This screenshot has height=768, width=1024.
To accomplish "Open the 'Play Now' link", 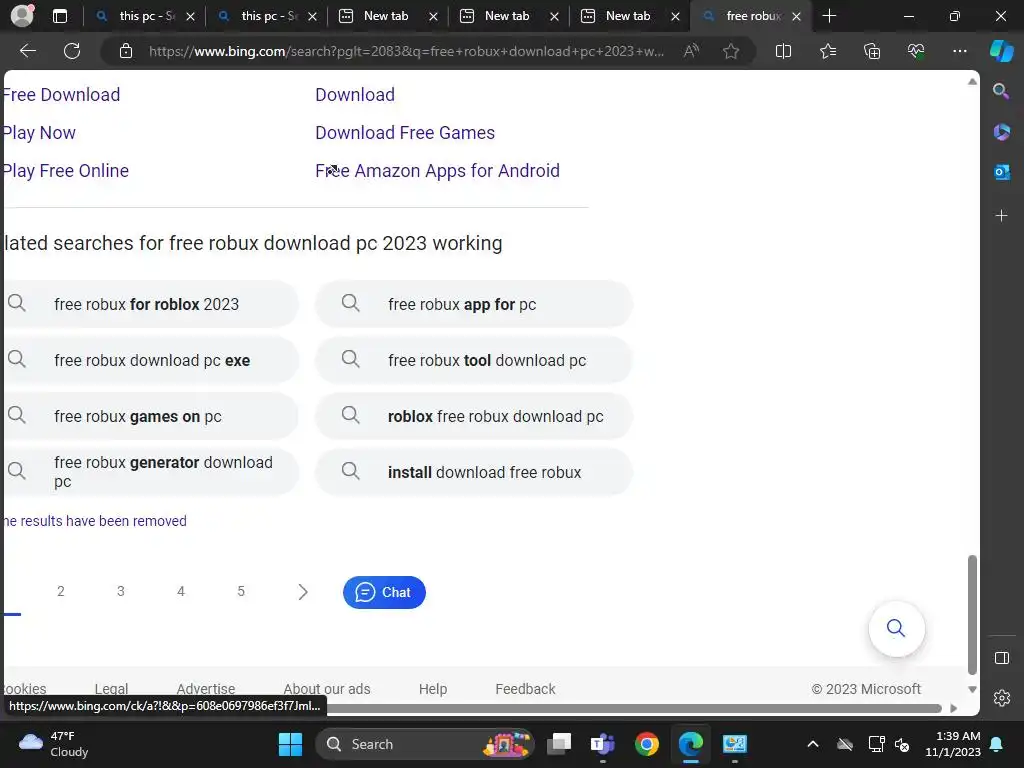I will (39, 133).
